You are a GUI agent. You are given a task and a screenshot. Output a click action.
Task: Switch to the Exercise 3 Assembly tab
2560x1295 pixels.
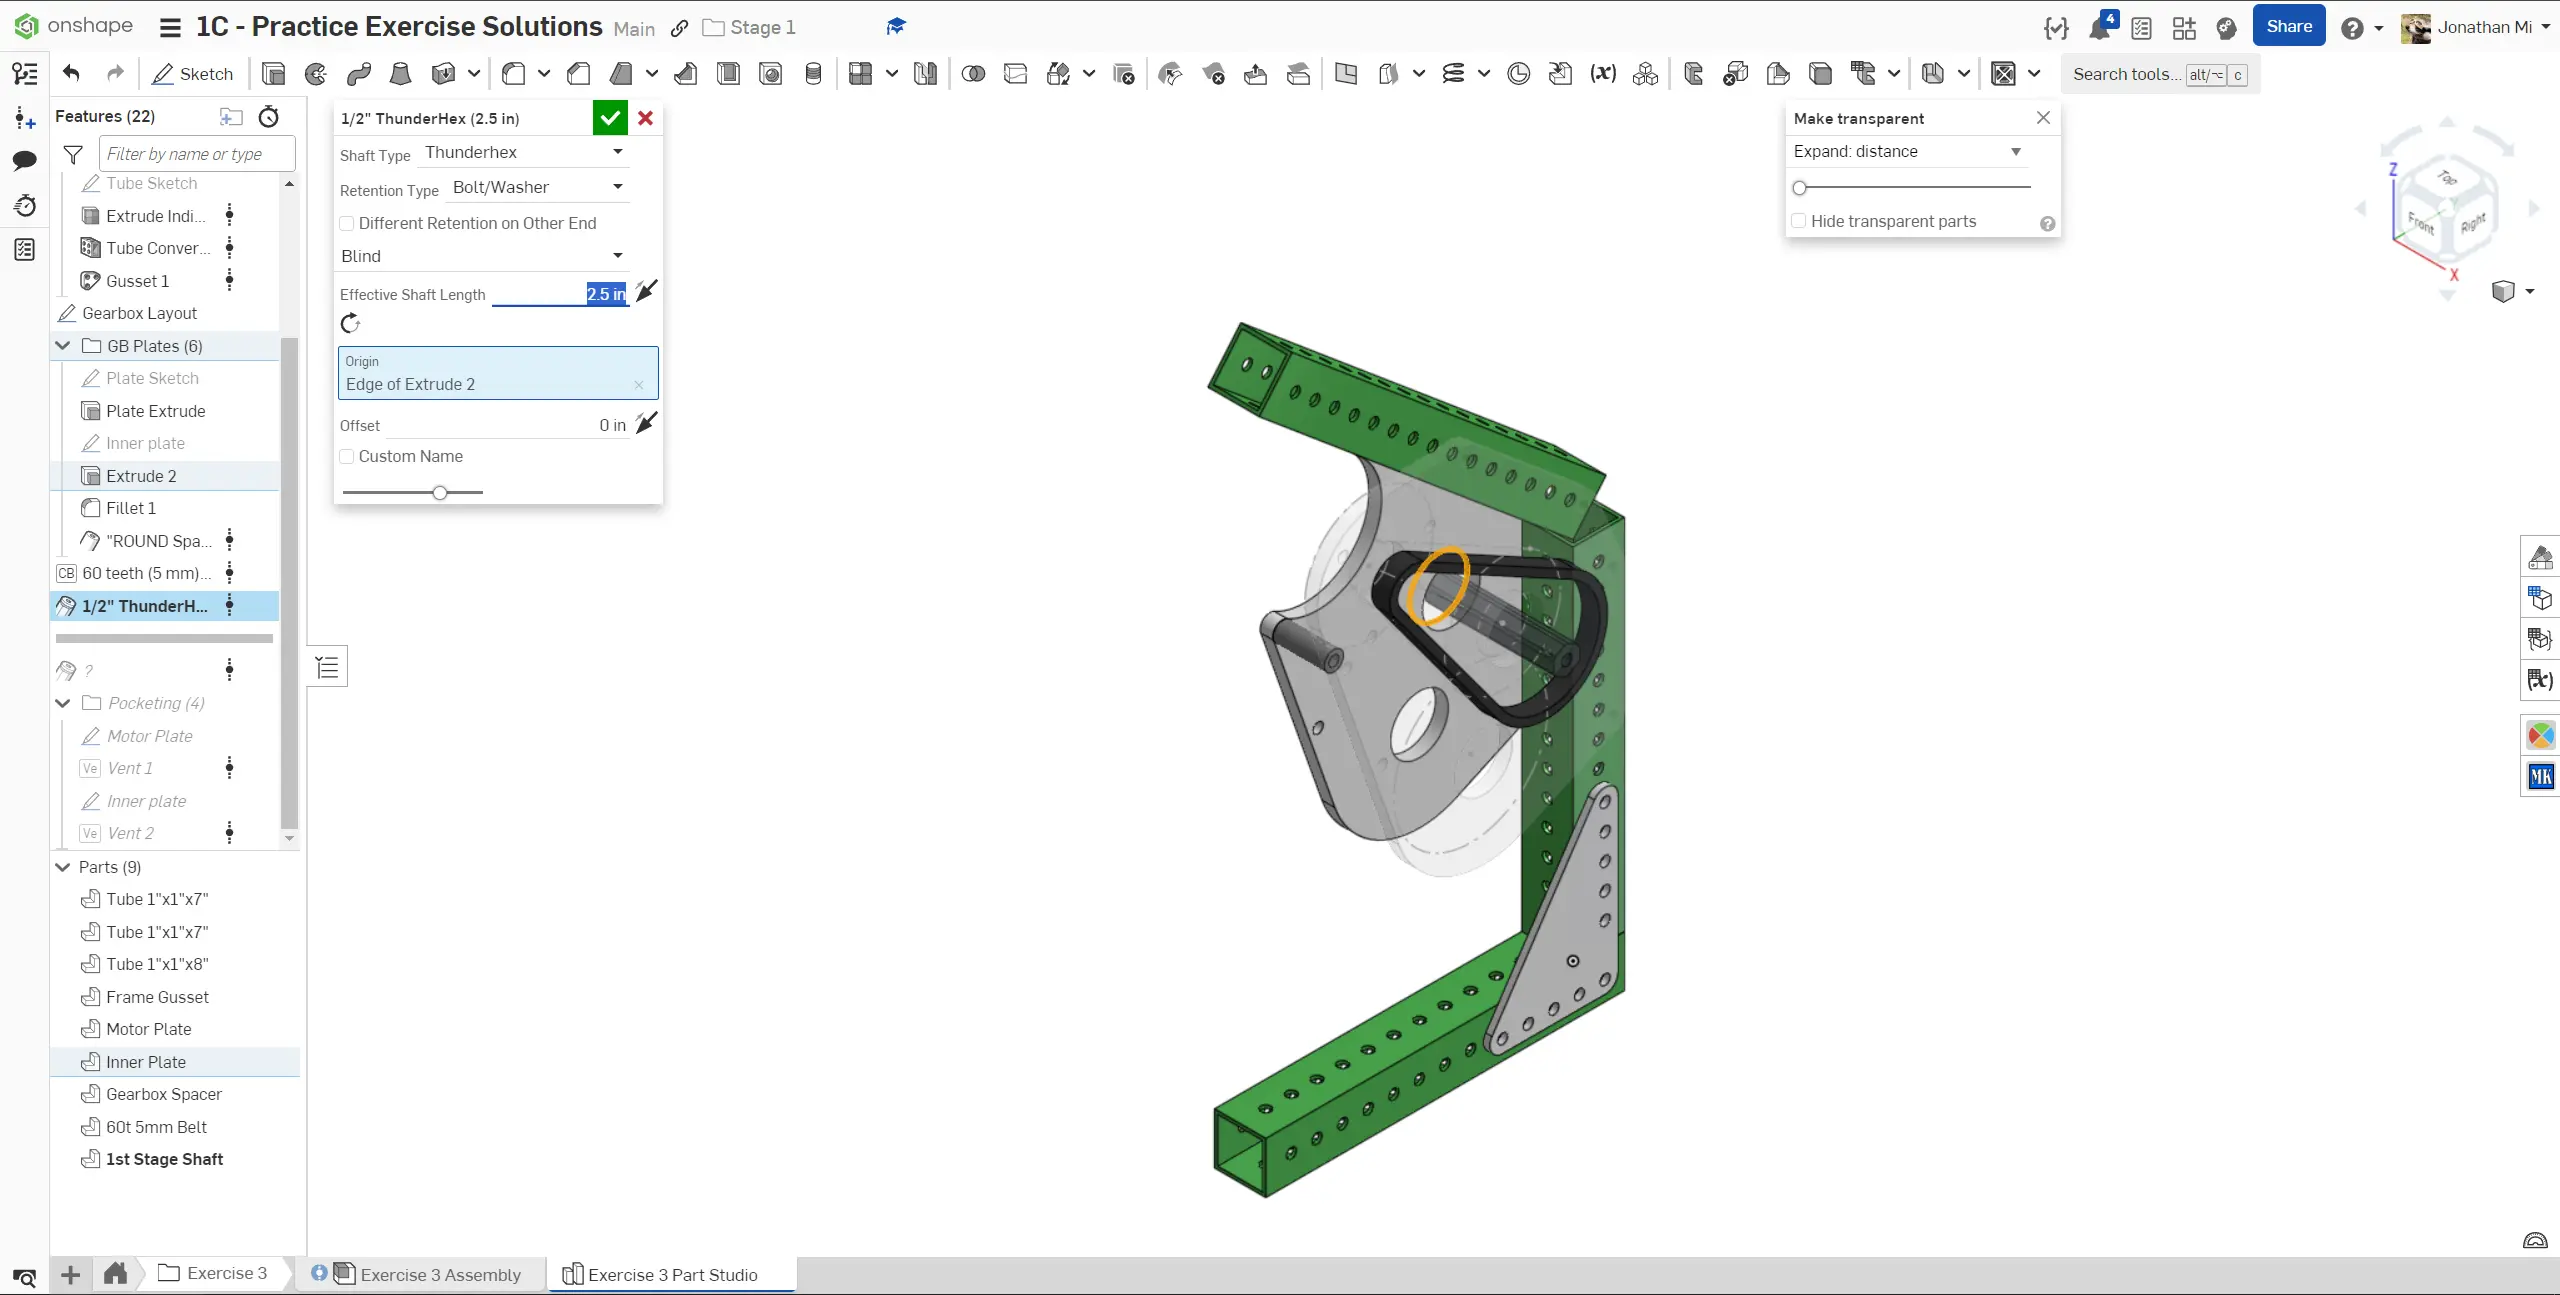pos(440,1274)
